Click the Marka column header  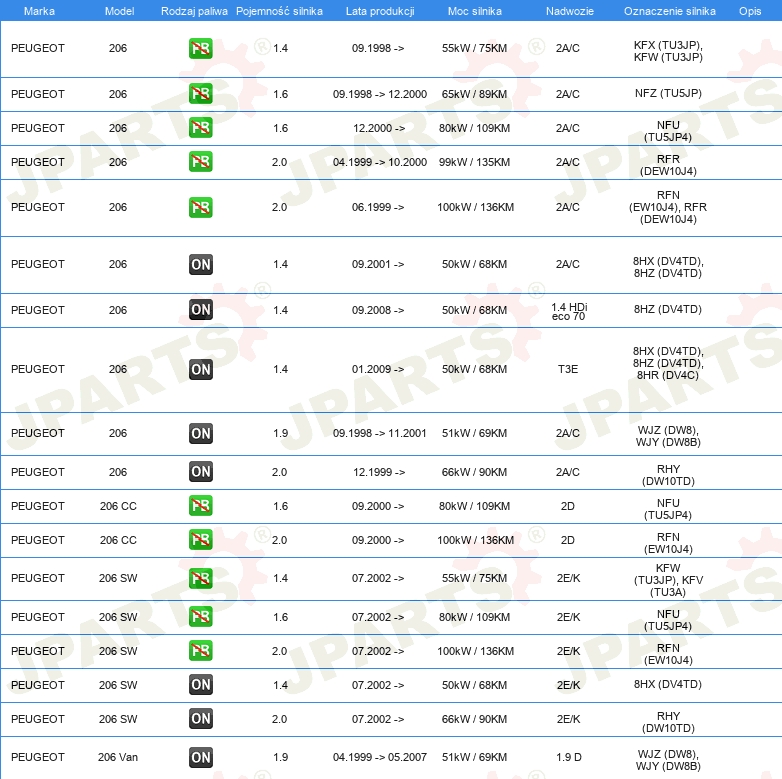pos(39,10)
